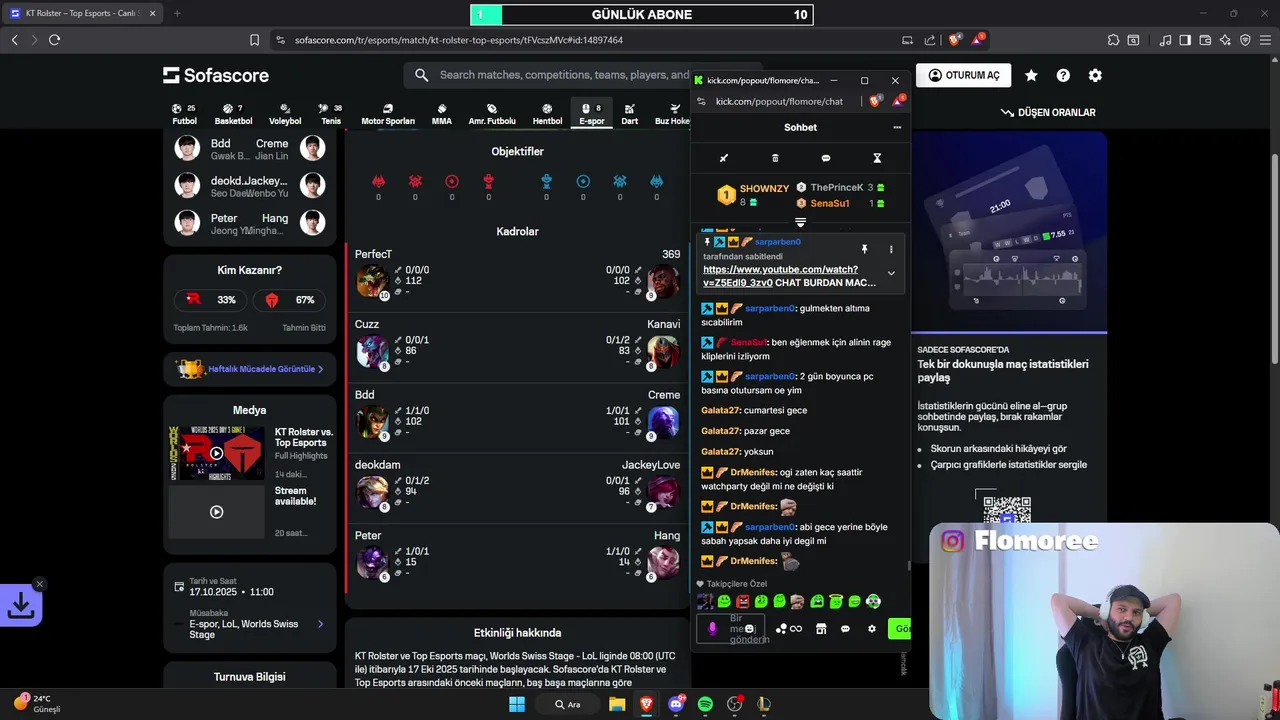Open the pinned YouTube link

click(x=780, y=276)
